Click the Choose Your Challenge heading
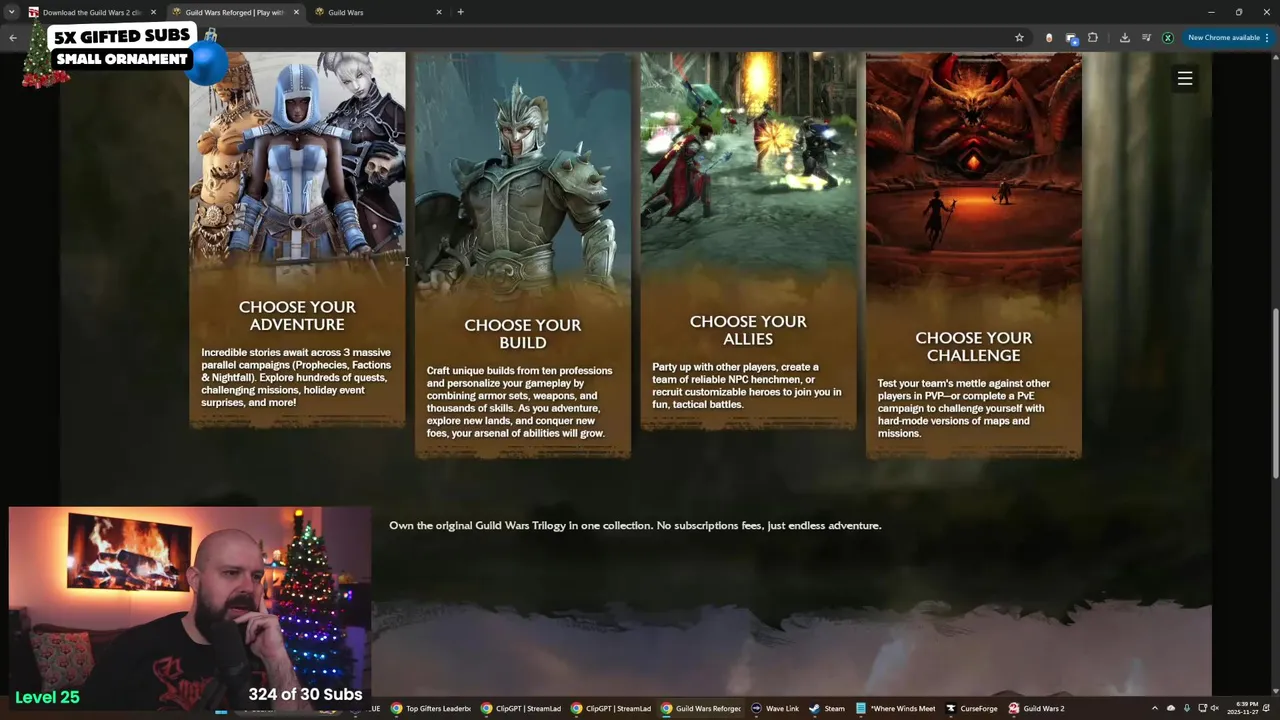This screenshot has width=1280, height=720. (974, 347)
